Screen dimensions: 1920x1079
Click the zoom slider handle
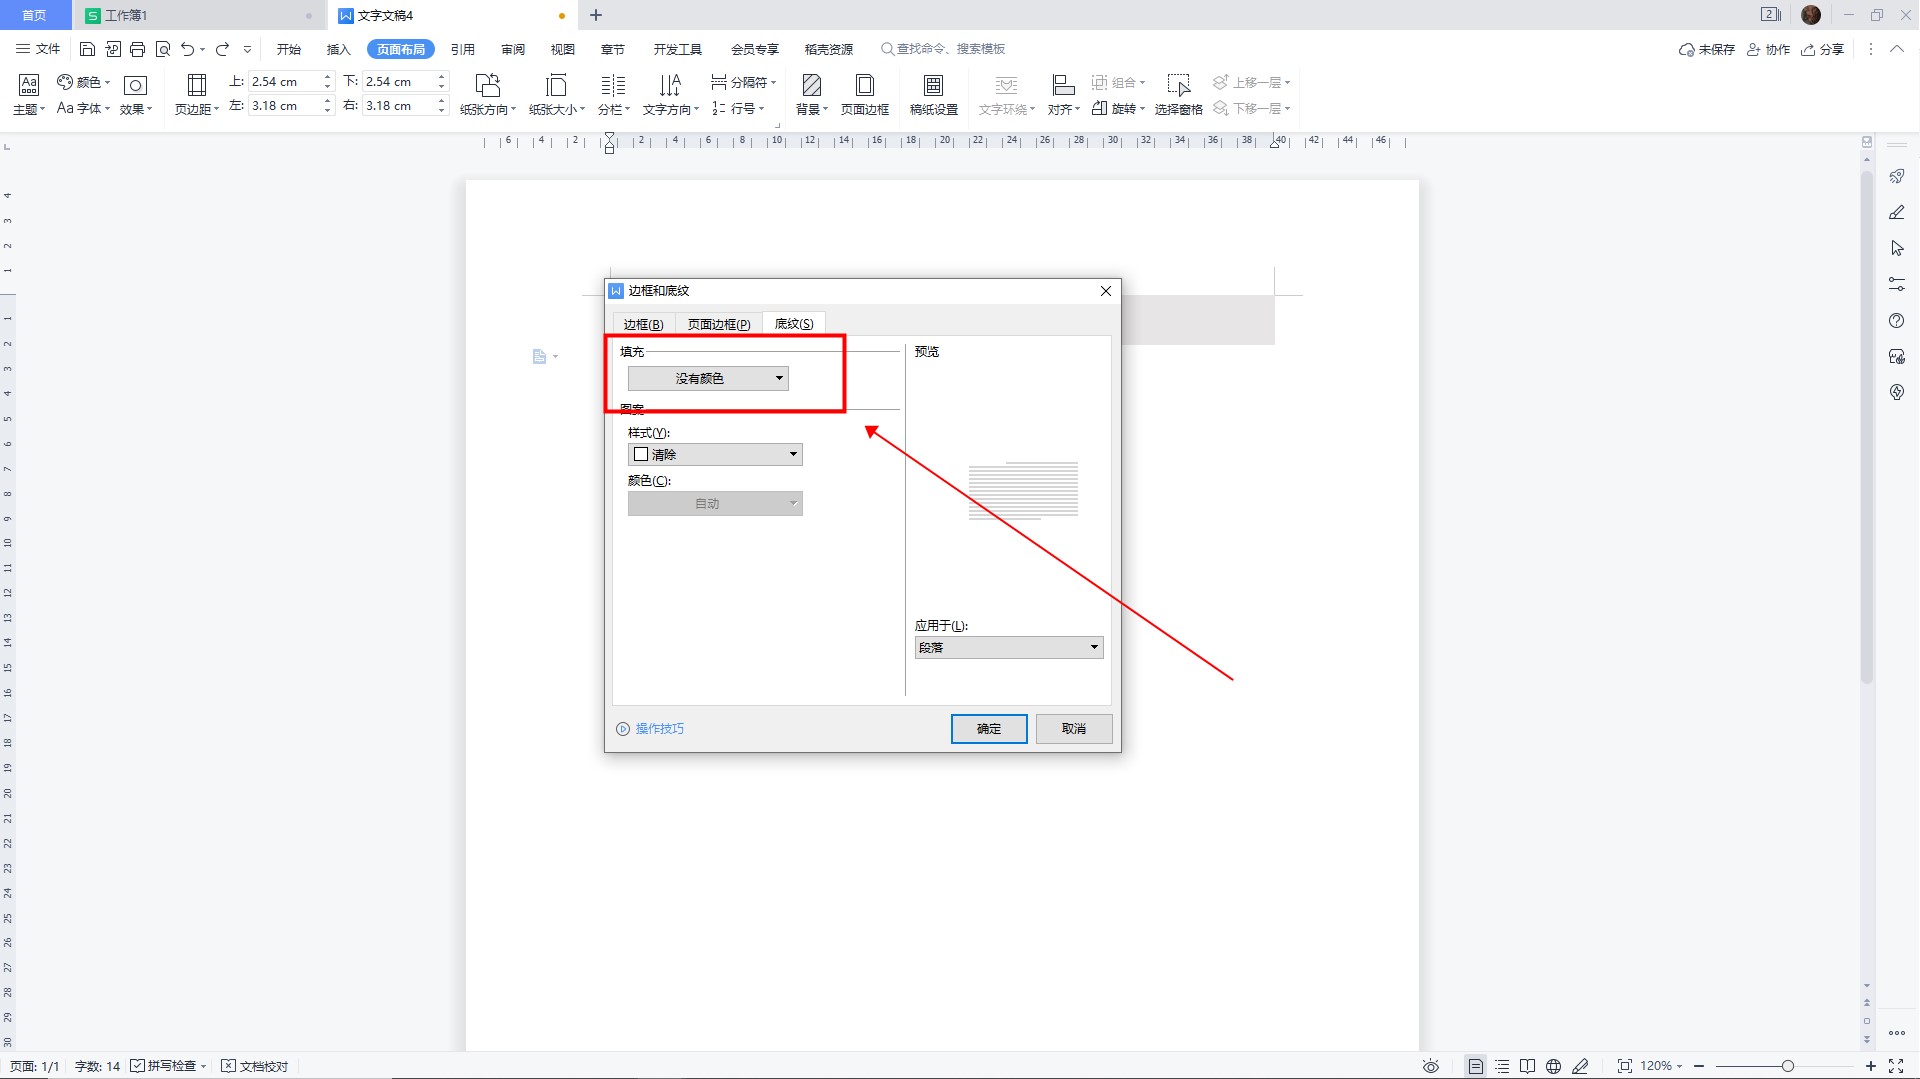tap(1788, 1066)
